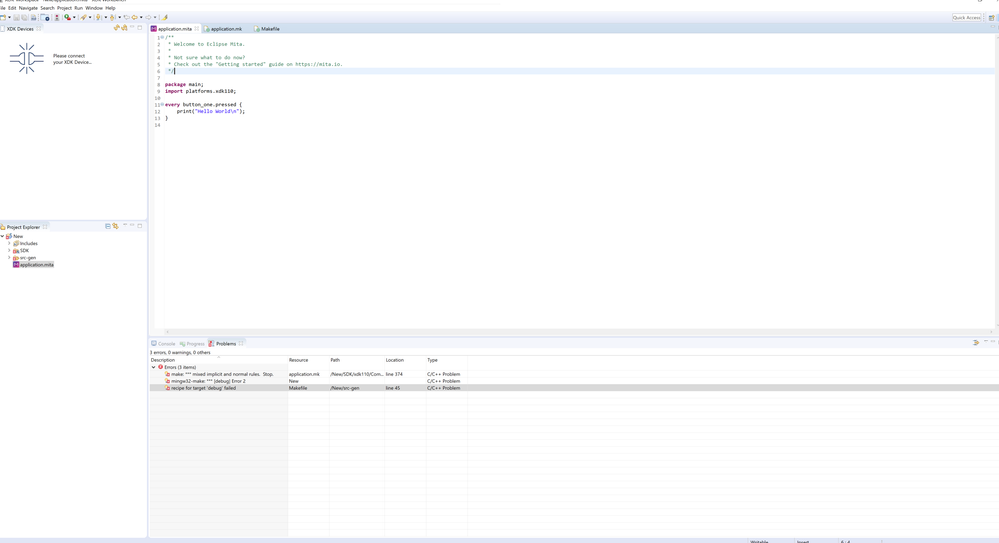
Task: Click Collapse All in Project Explorer
Action: point(108,226)
